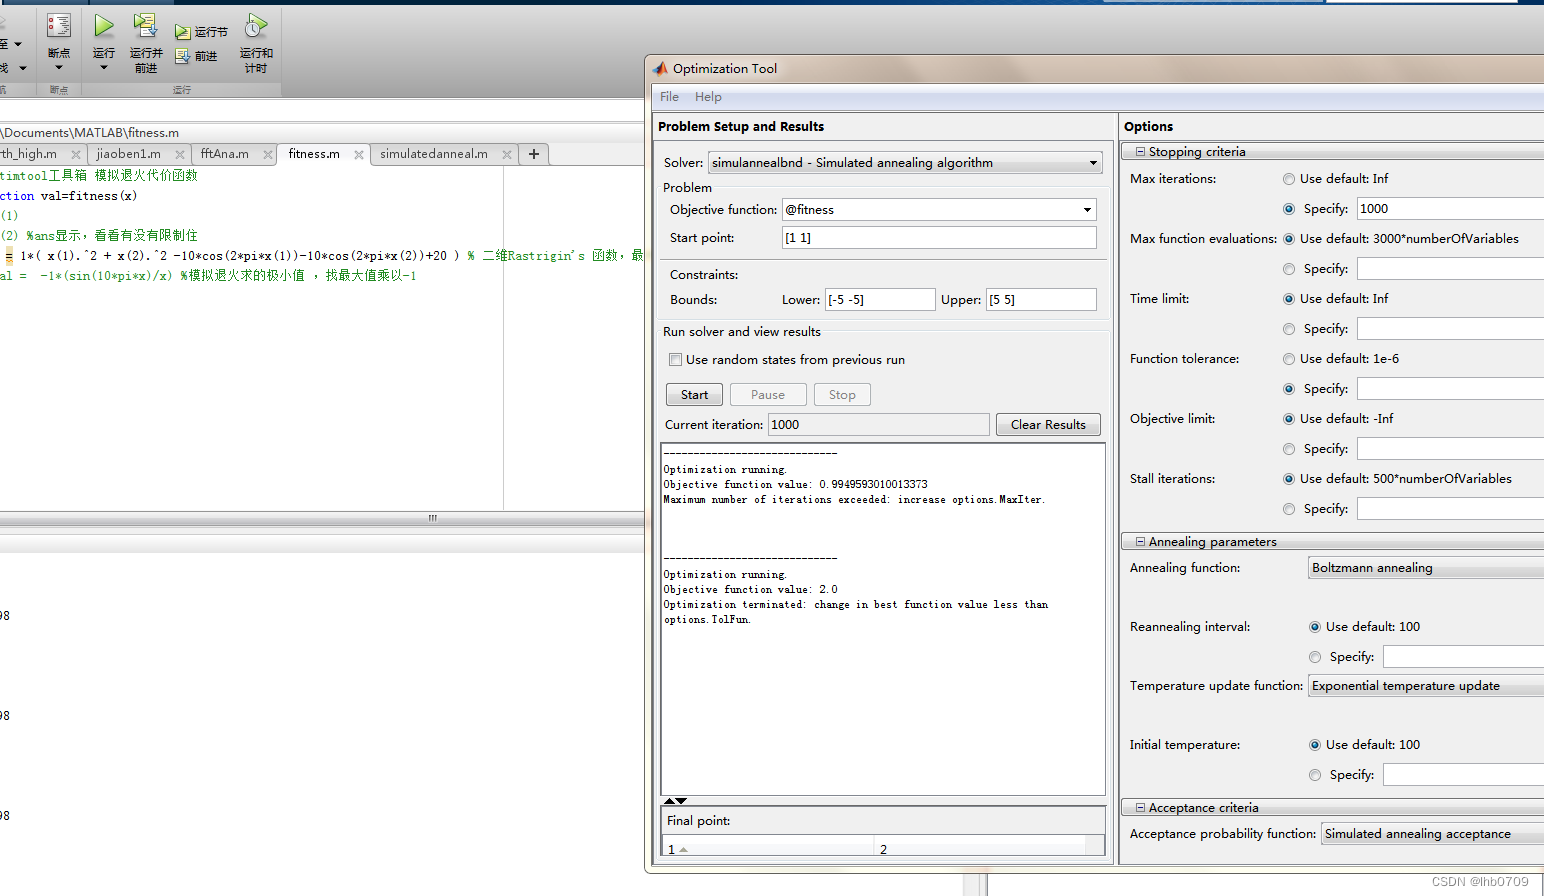Click the Stop button
This screenshot has width=1544, height=896.
click(842, 395)
